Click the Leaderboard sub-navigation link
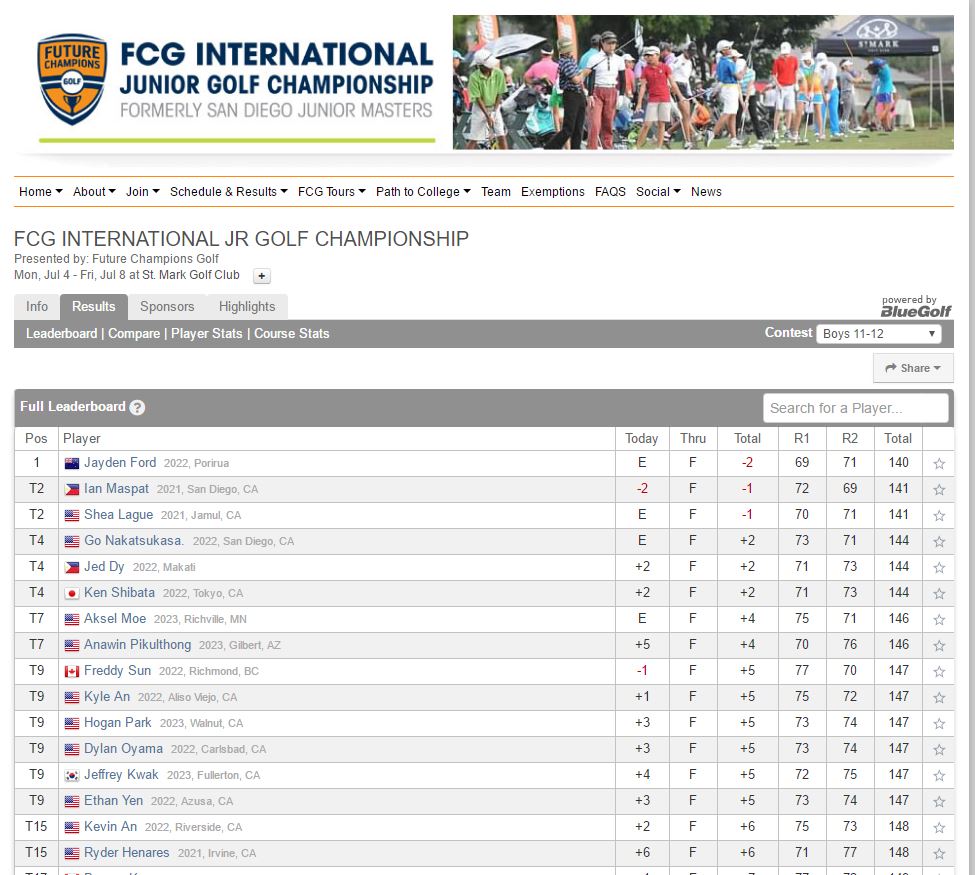Viewport: 975px width, 875px height. [x=62, y=333]
